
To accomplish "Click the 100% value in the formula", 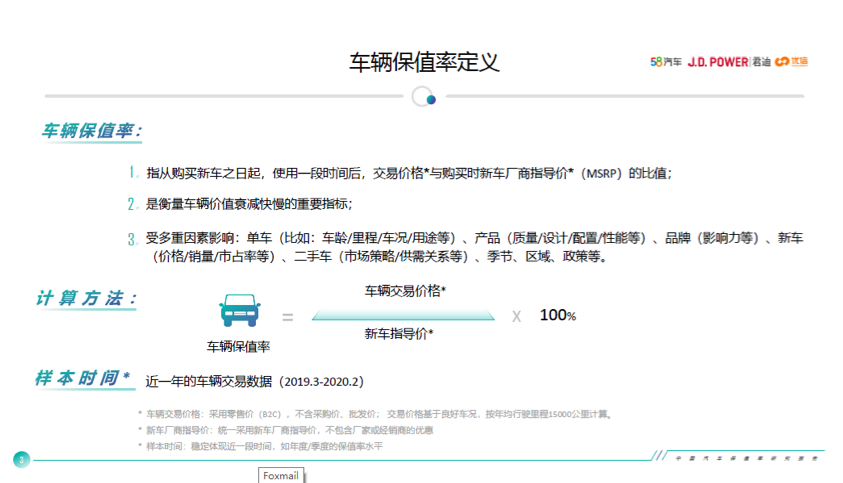I will pos(558,315).
